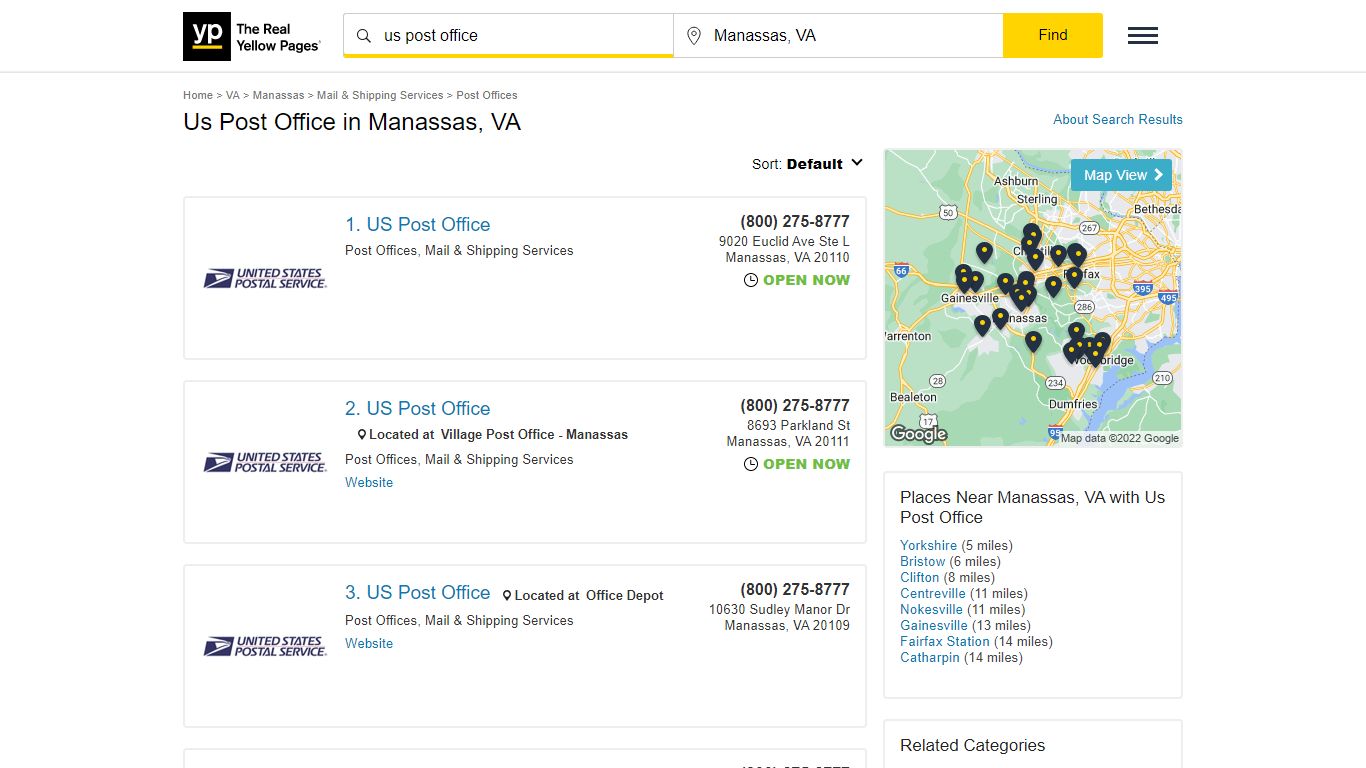This screenshot has height=768, width=1366.
Task: Open Centreville nearby place
Action: pyautogui.click(x=933, y=593)
